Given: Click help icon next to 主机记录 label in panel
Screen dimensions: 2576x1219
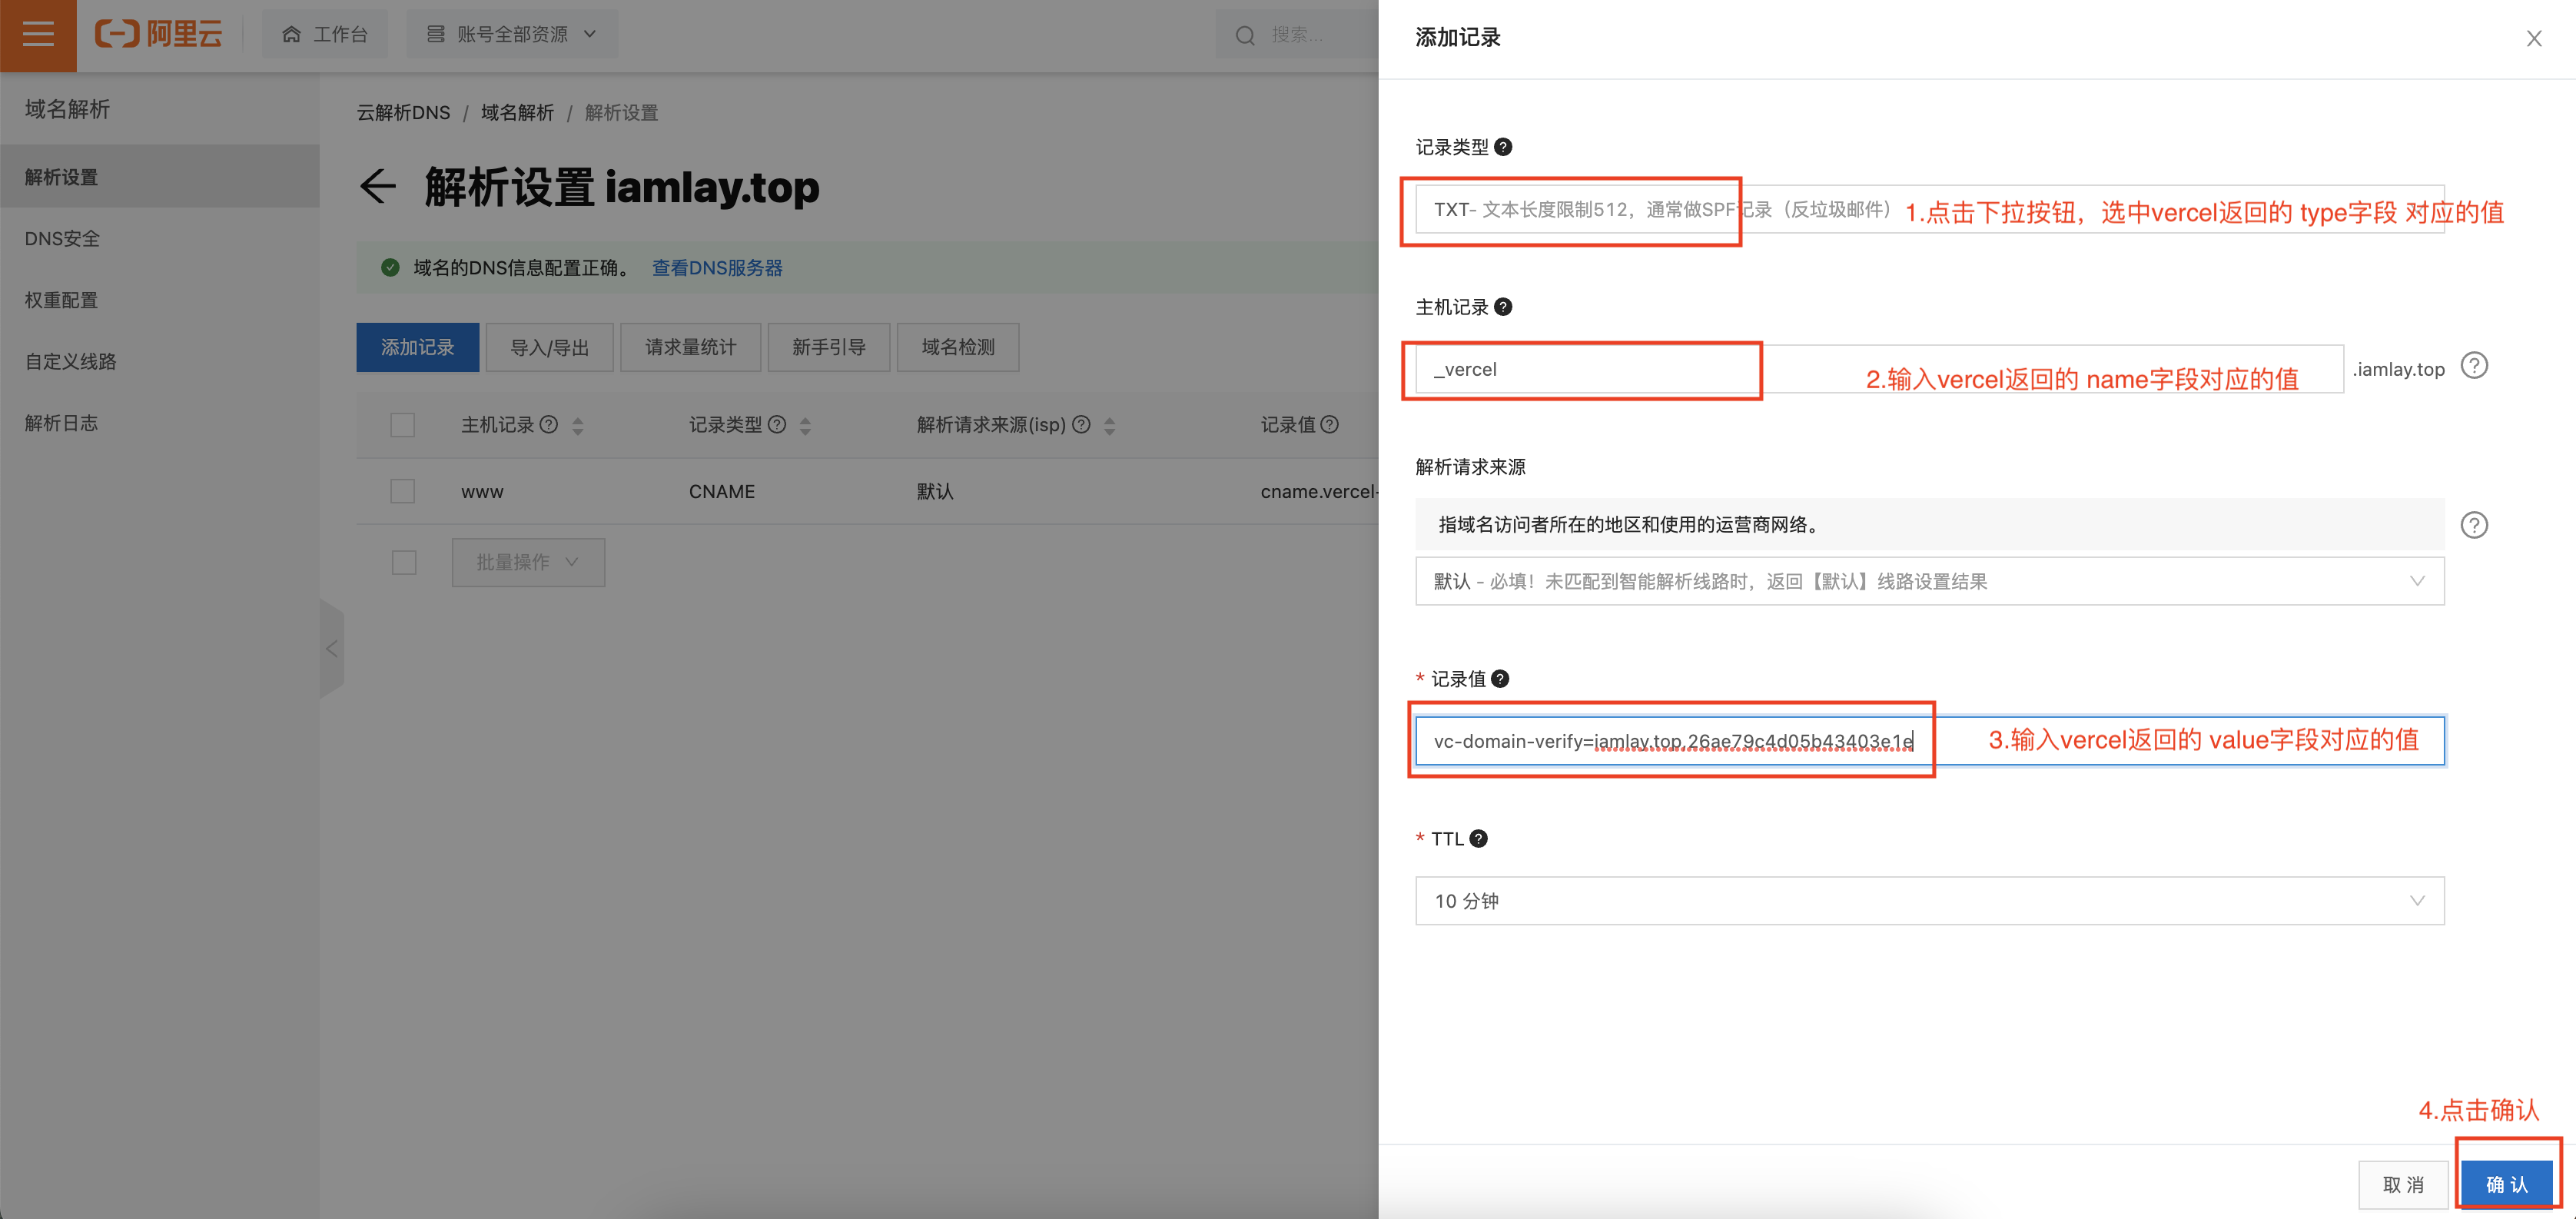Looking at the screenshot, I should coord(1502,307).
